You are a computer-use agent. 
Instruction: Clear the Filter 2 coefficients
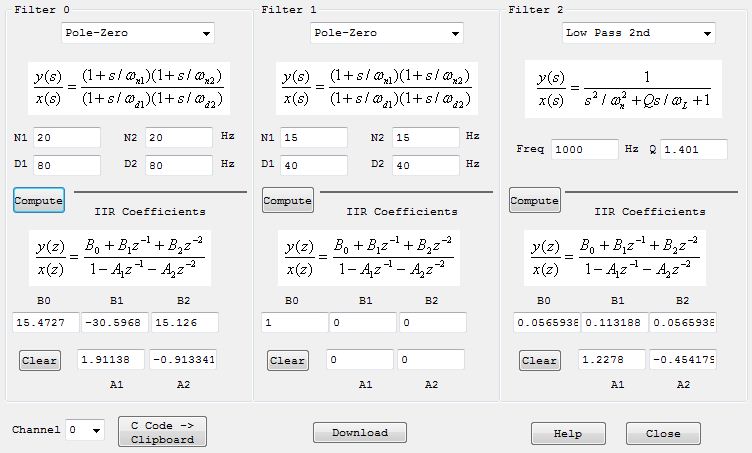539,360
